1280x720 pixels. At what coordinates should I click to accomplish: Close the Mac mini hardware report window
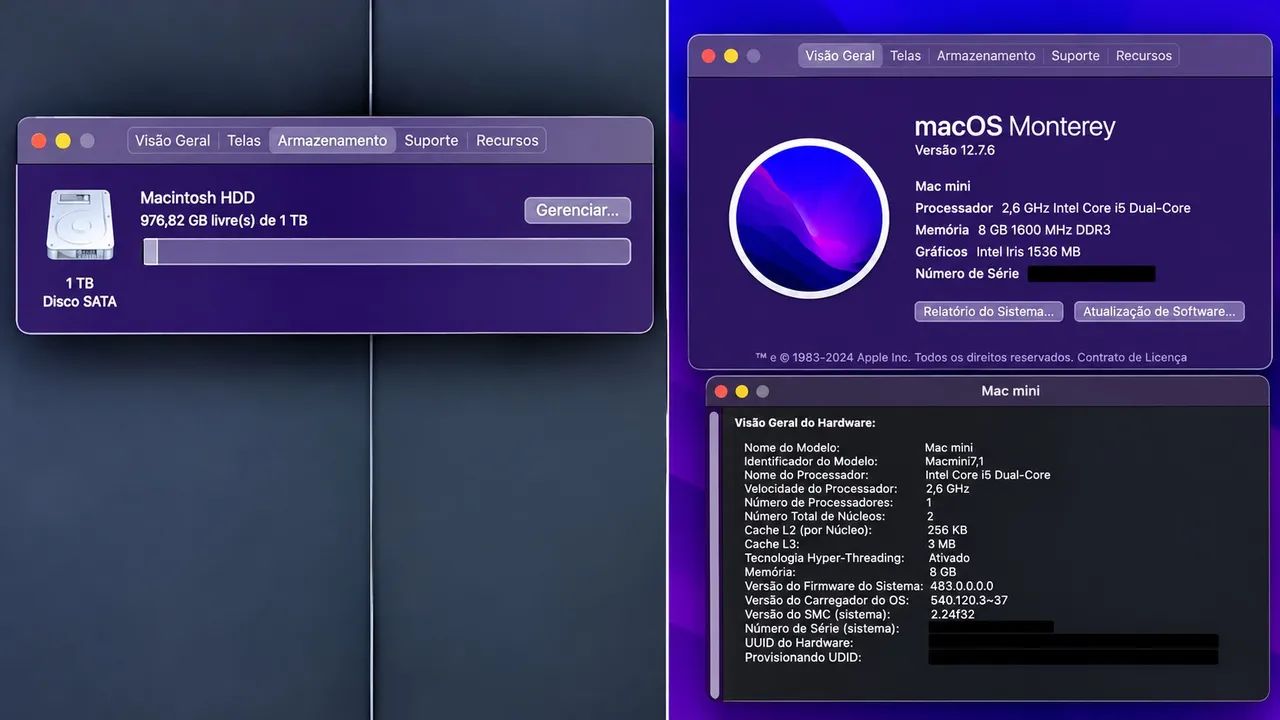point(721,391)
